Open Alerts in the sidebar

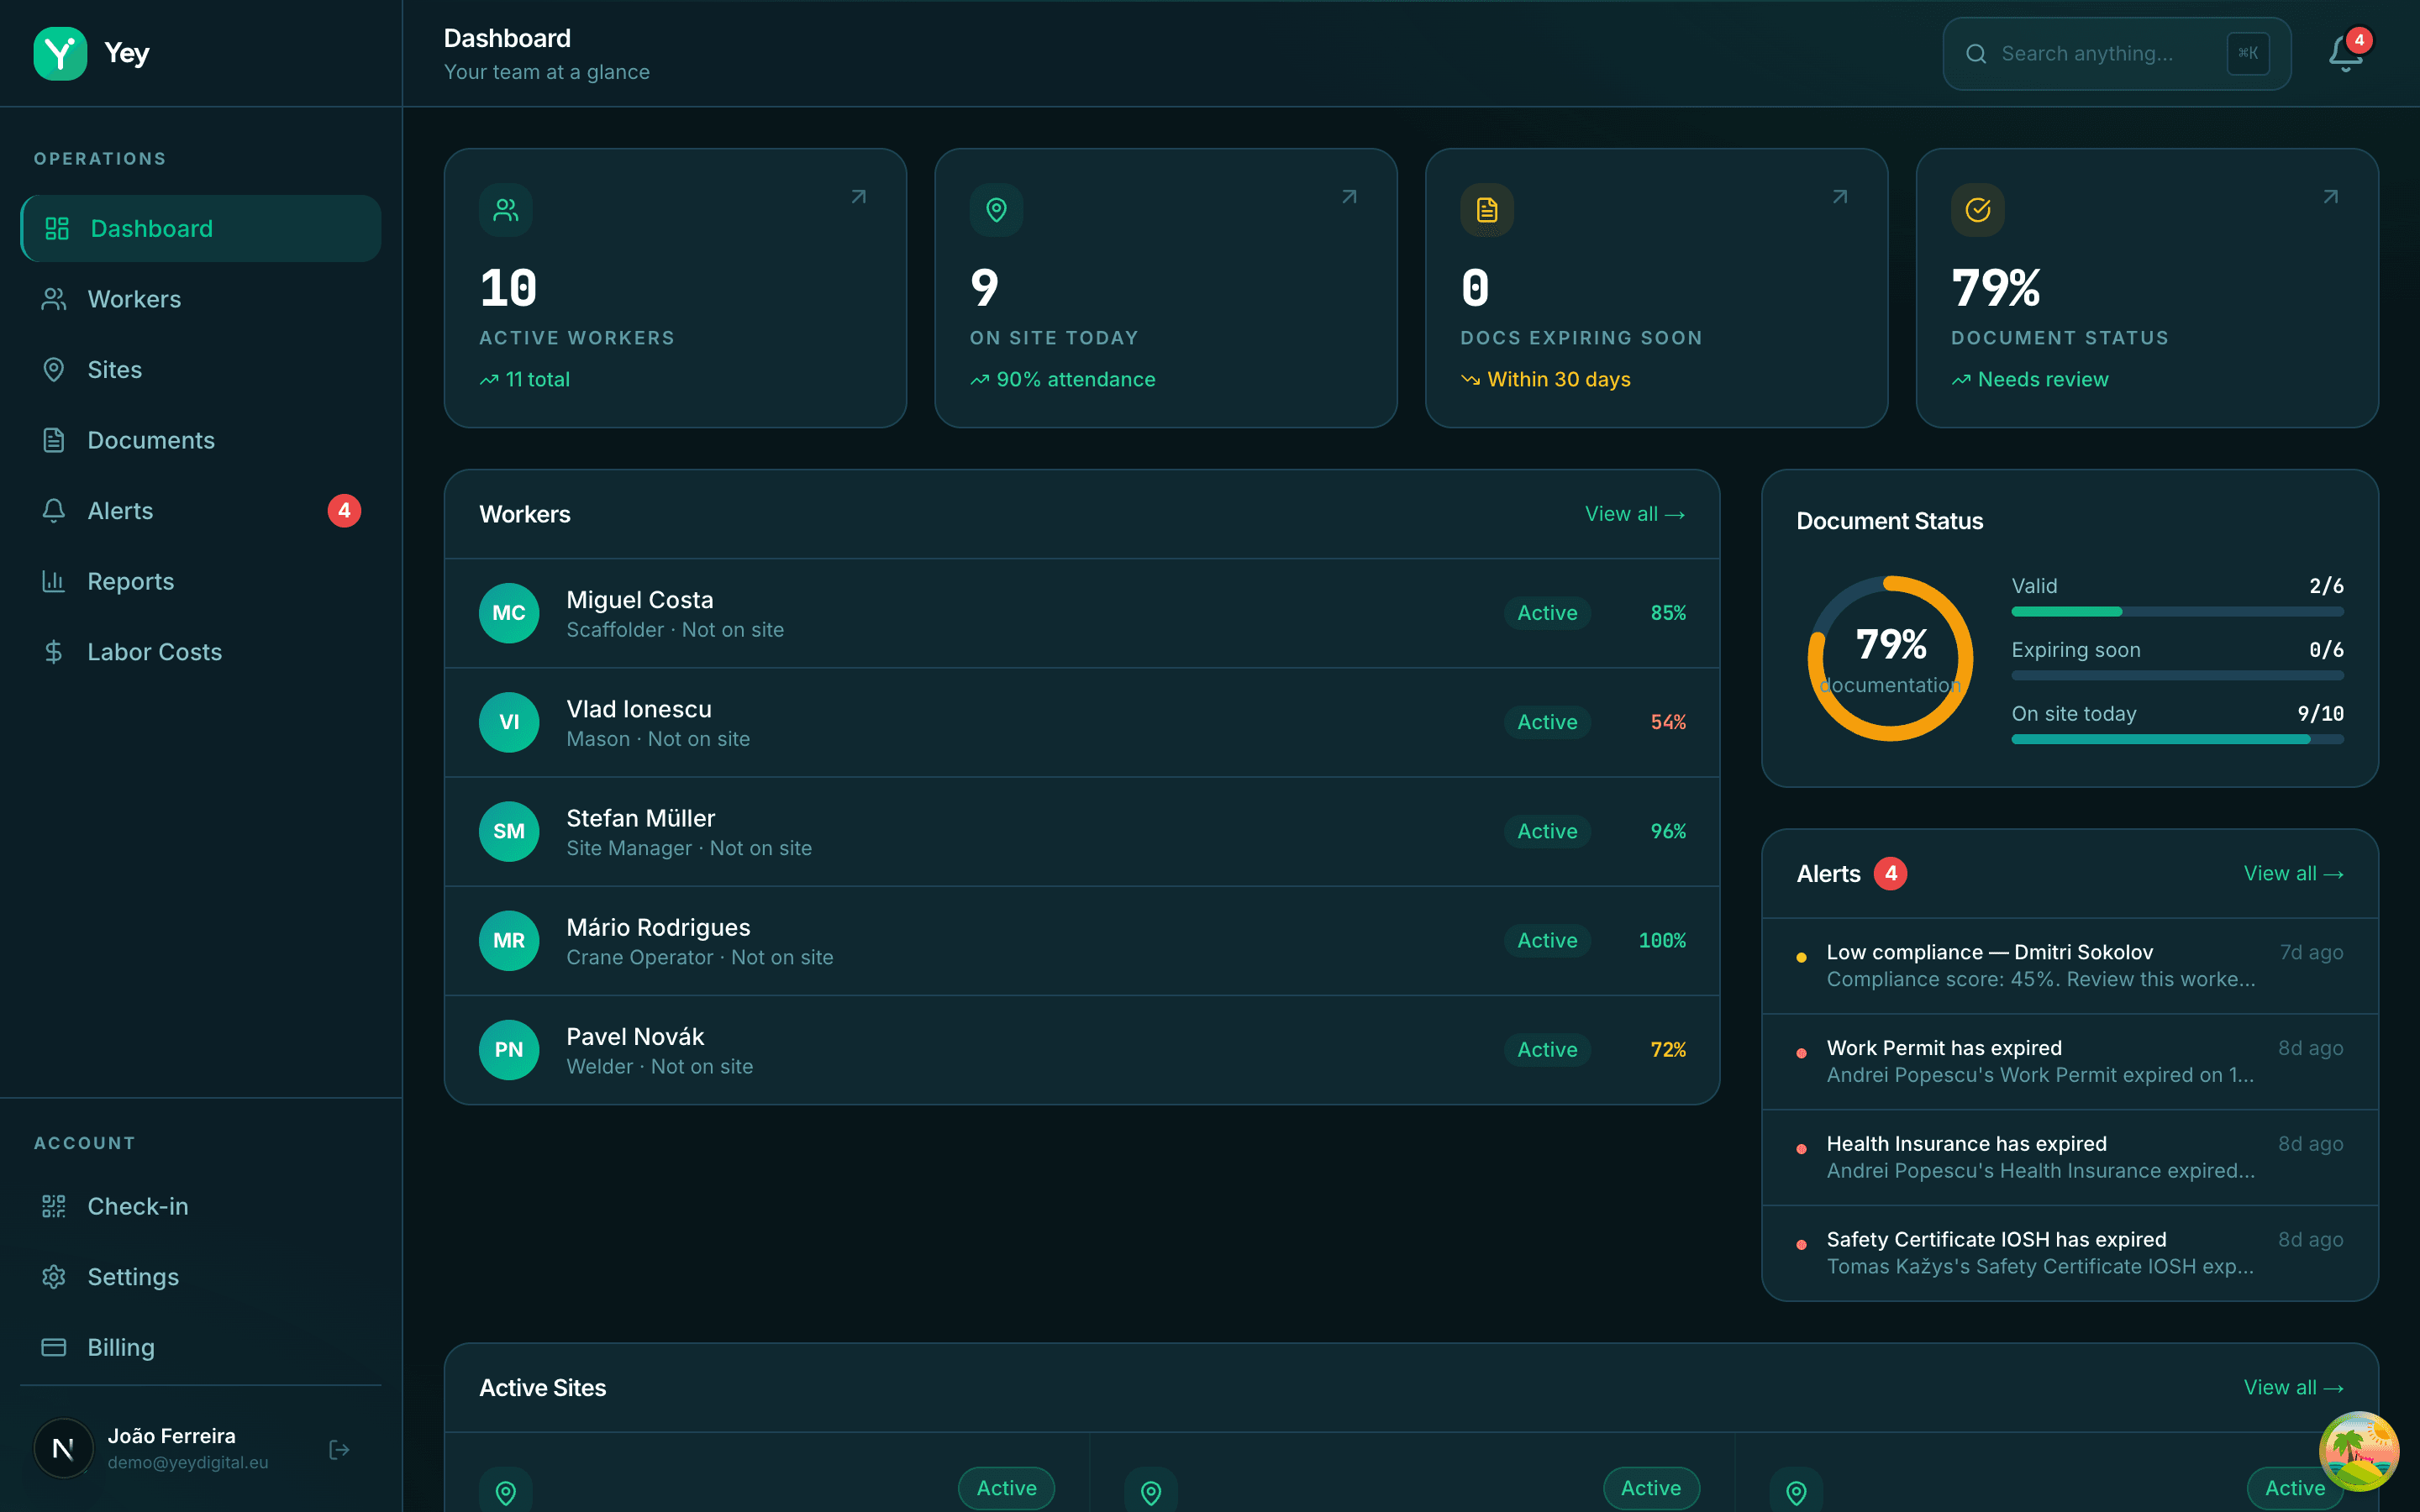point(201,511)
